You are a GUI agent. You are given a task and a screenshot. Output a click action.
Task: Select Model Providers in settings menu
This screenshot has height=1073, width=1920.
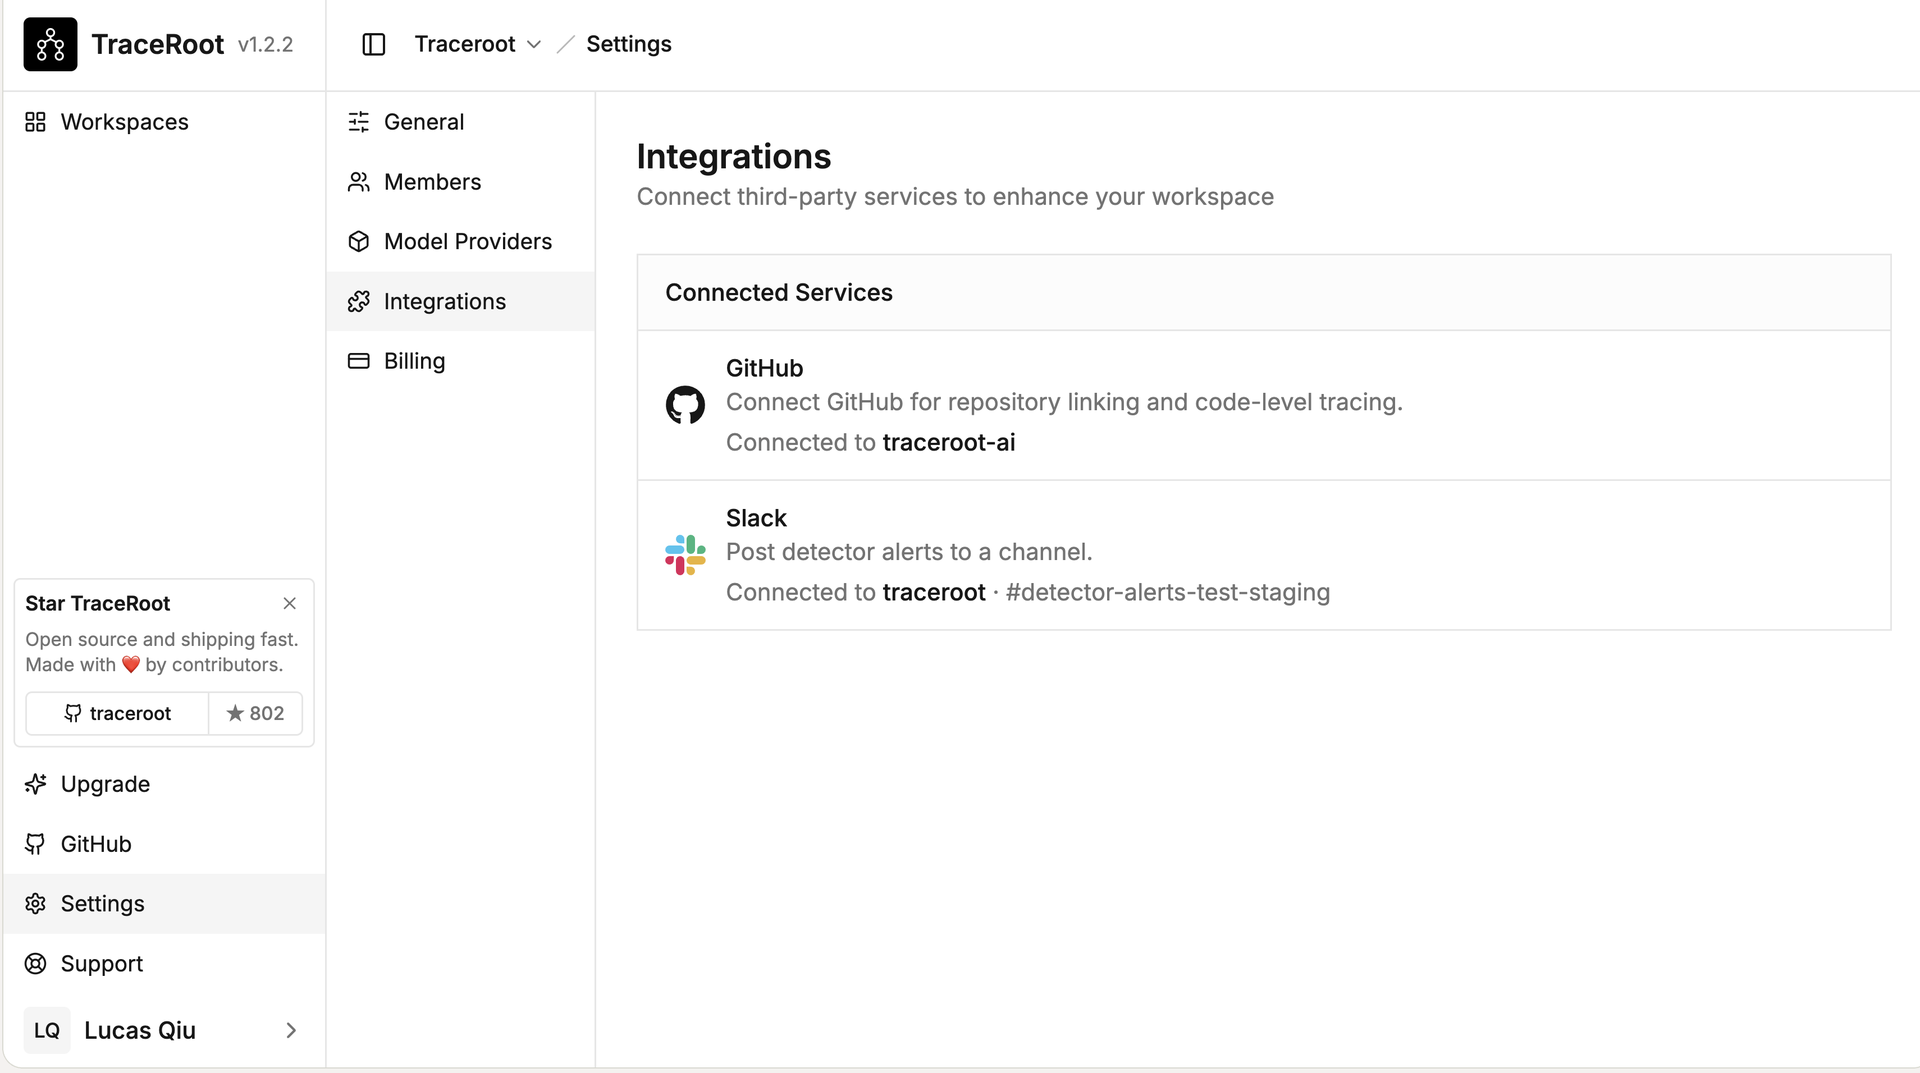pos(460,242)
